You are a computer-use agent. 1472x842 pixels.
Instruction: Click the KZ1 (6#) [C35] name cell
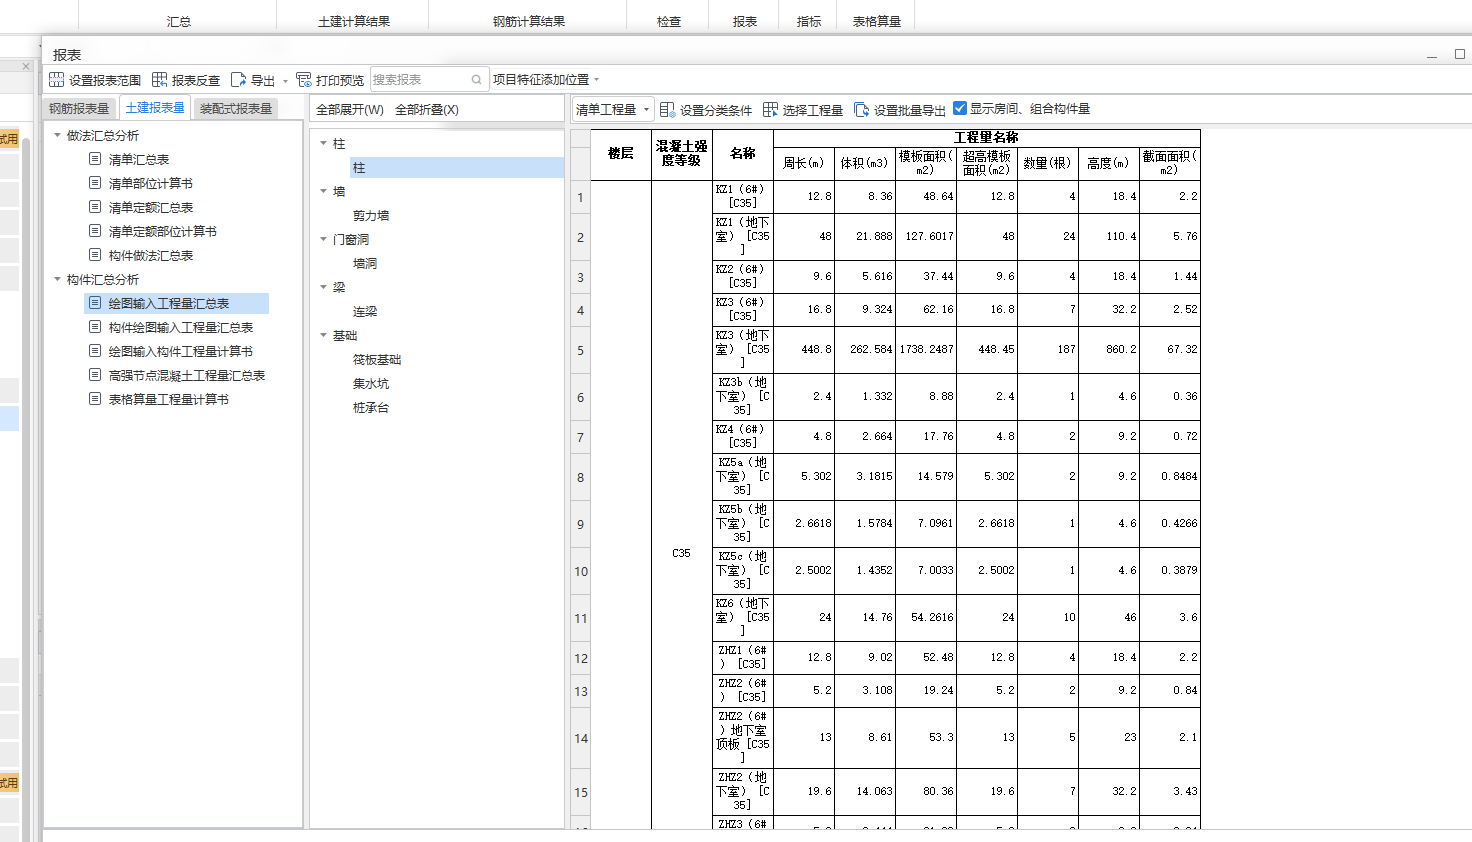(743, 196)
